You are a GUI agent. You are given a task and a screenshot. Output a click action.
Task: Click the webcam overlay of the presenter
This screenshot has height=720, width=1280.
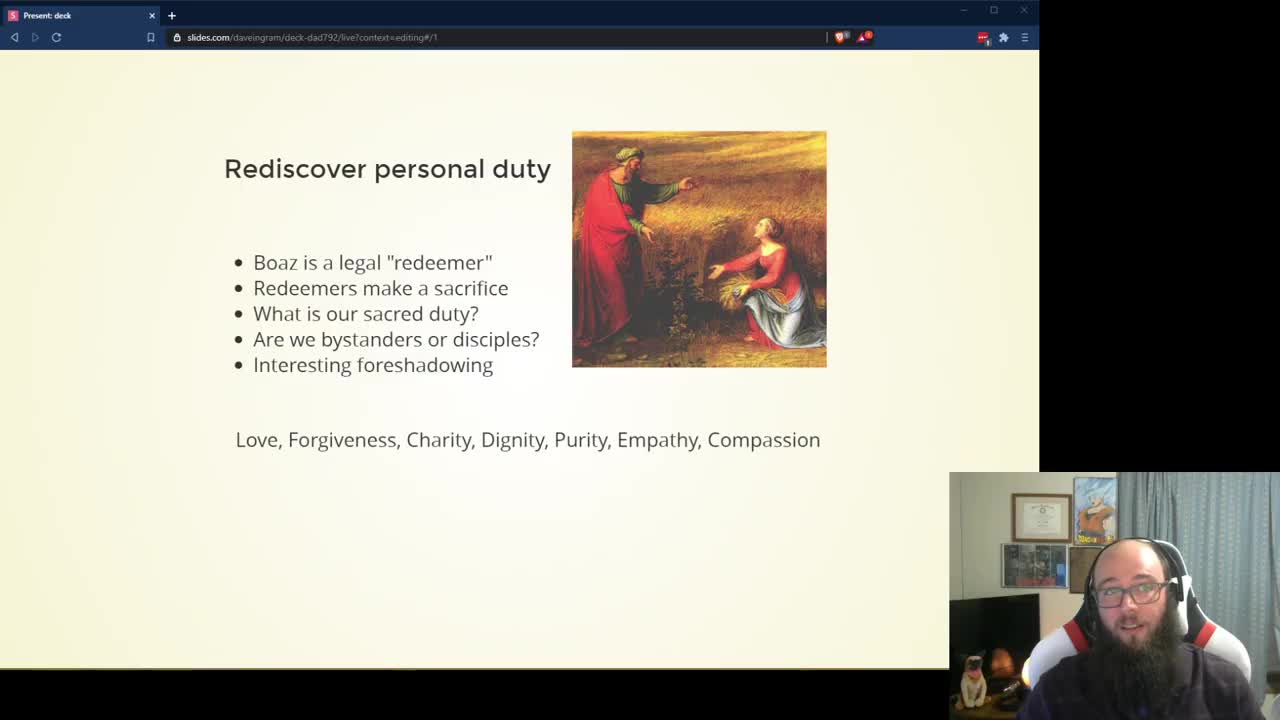click(x=1114, y=596)
